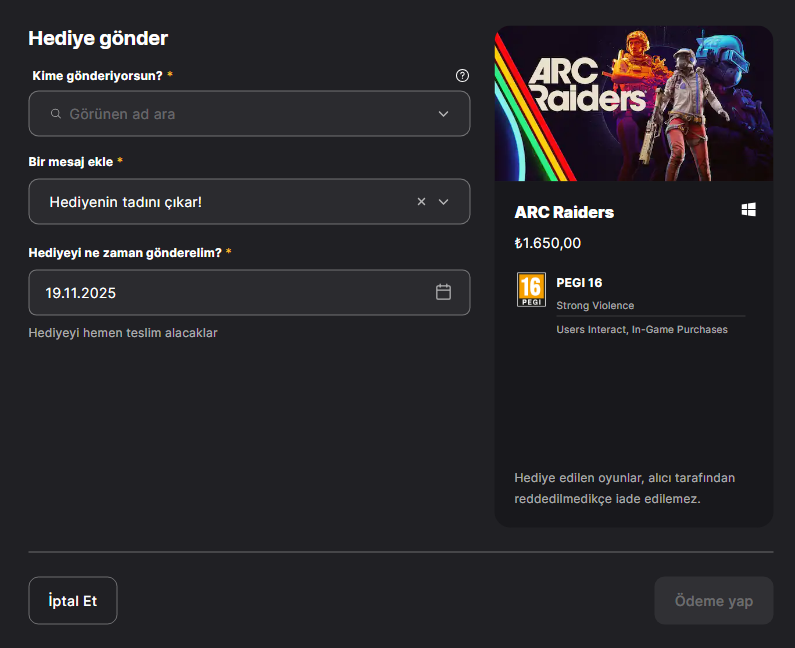
Task: Click the Users Interact, In-Game Purchases text
Action: click(642, 329)
